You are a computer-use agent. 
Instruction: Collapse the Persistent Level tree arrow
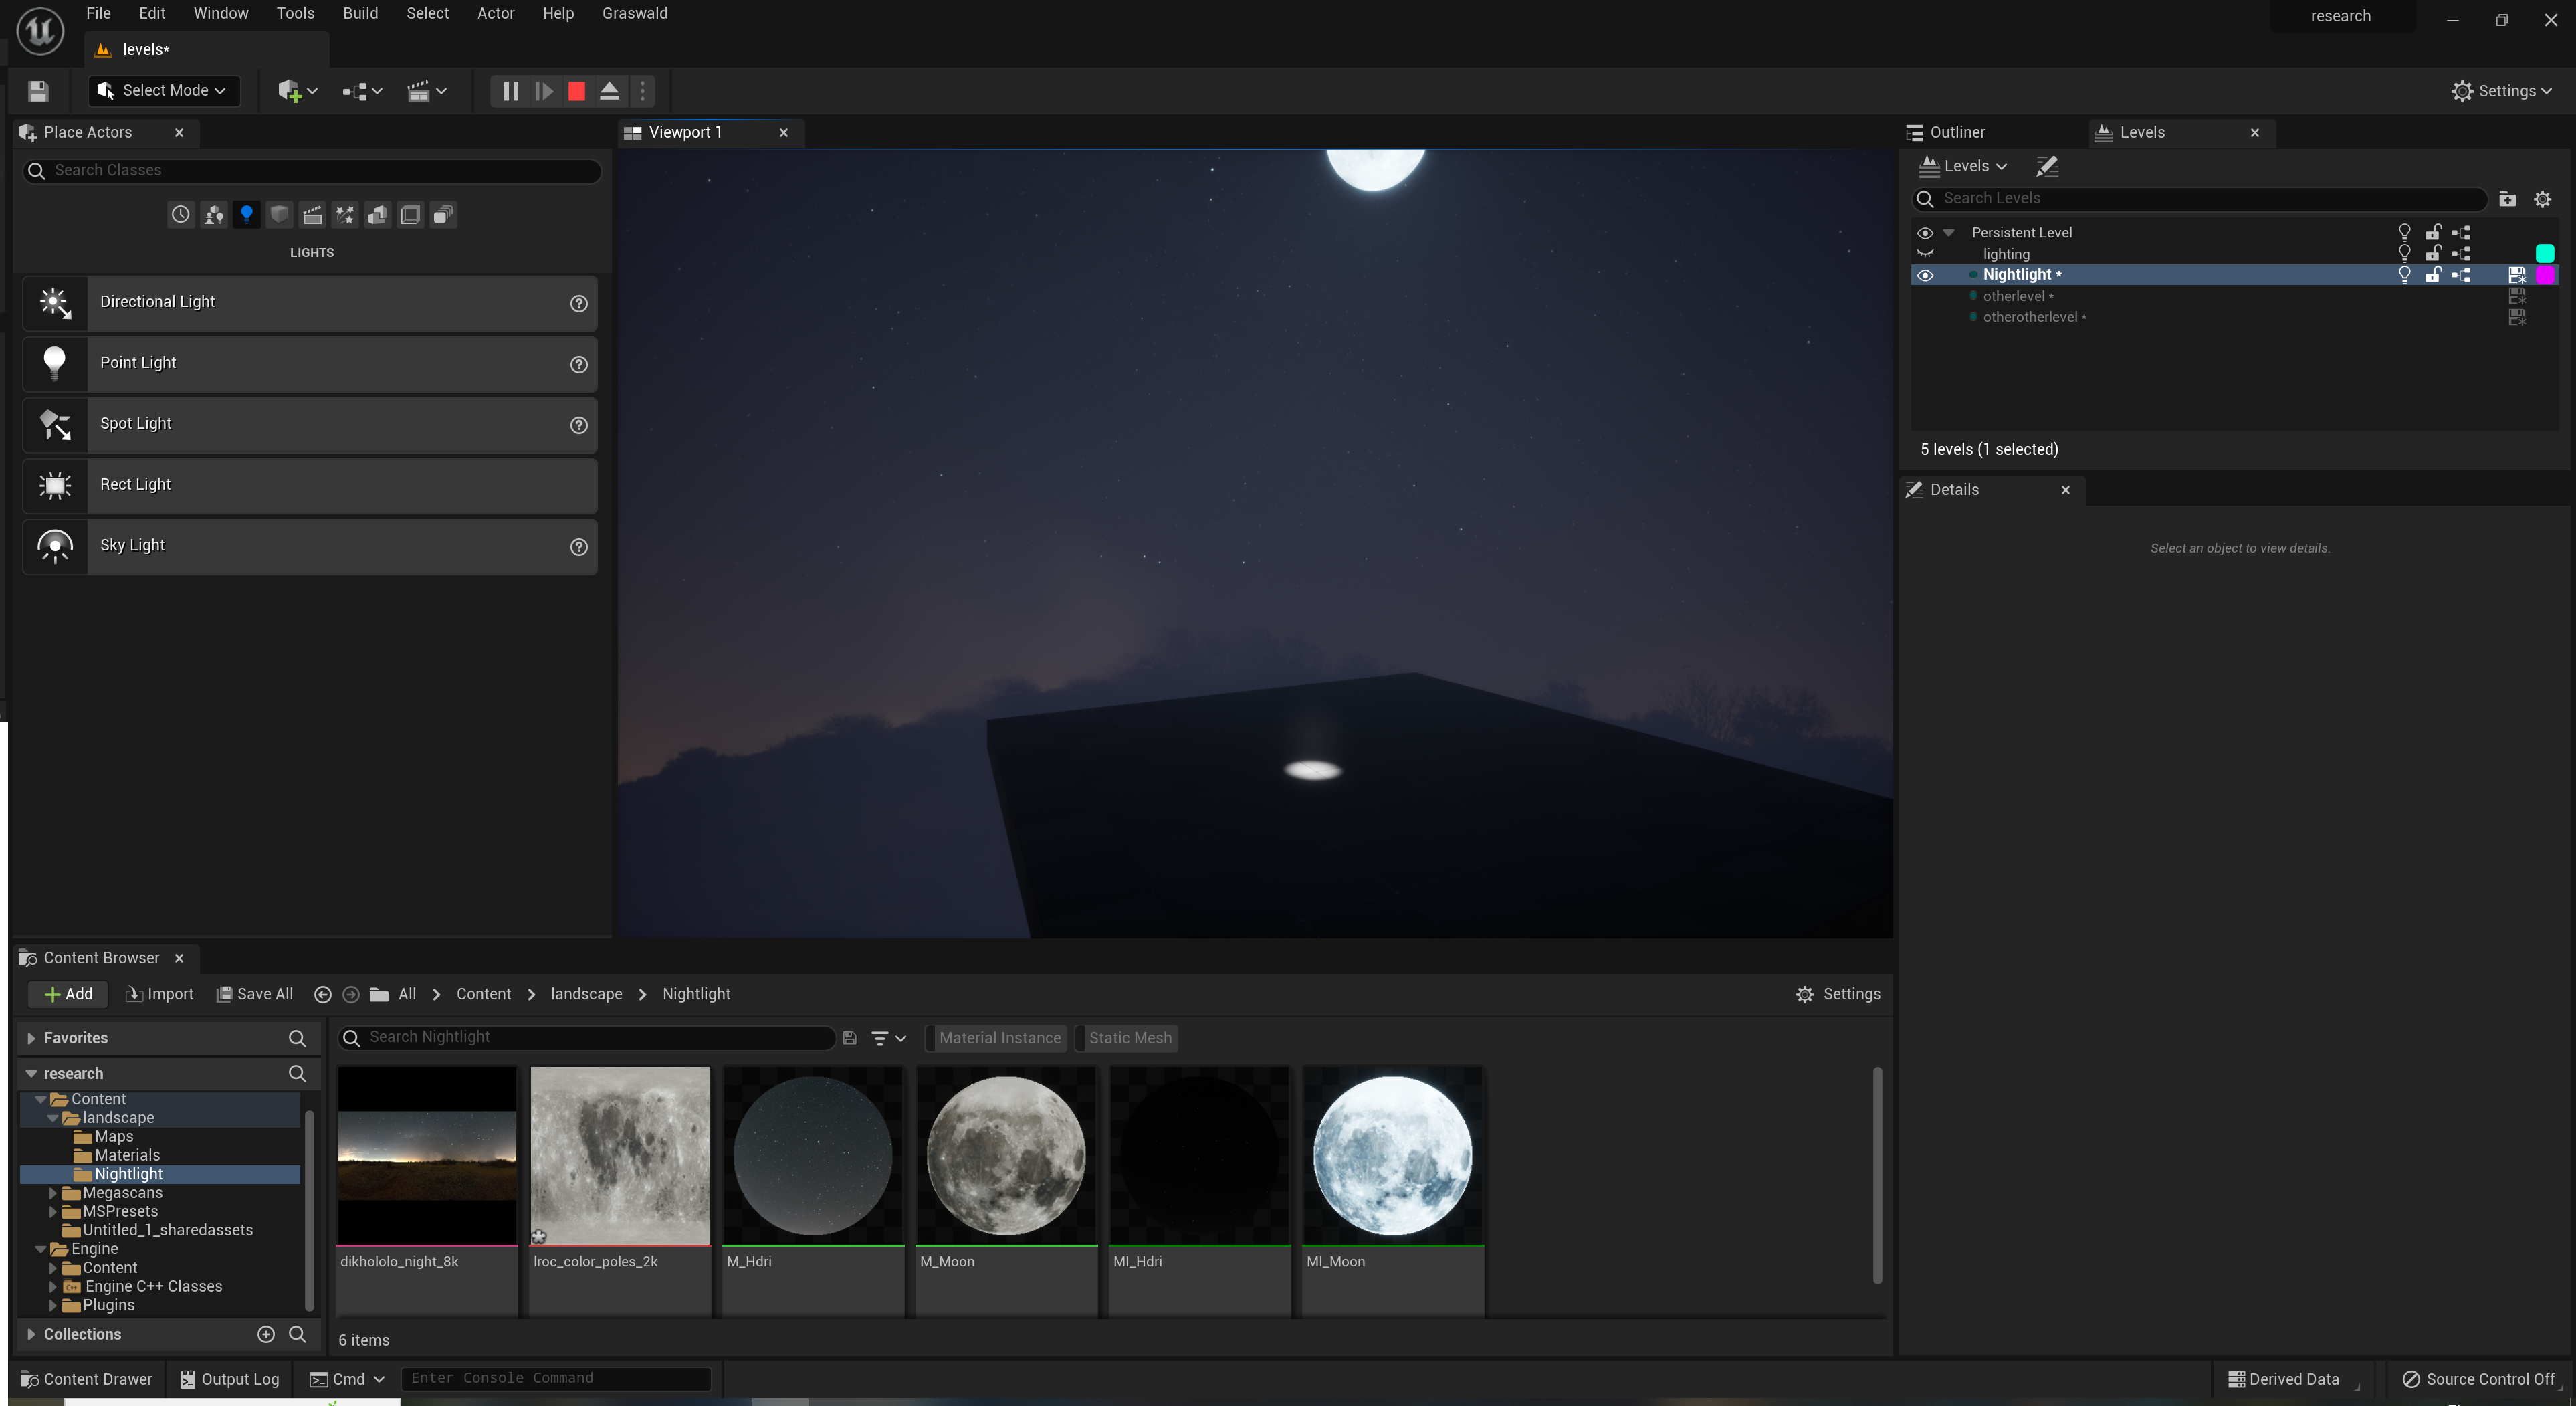[1948, 232]
